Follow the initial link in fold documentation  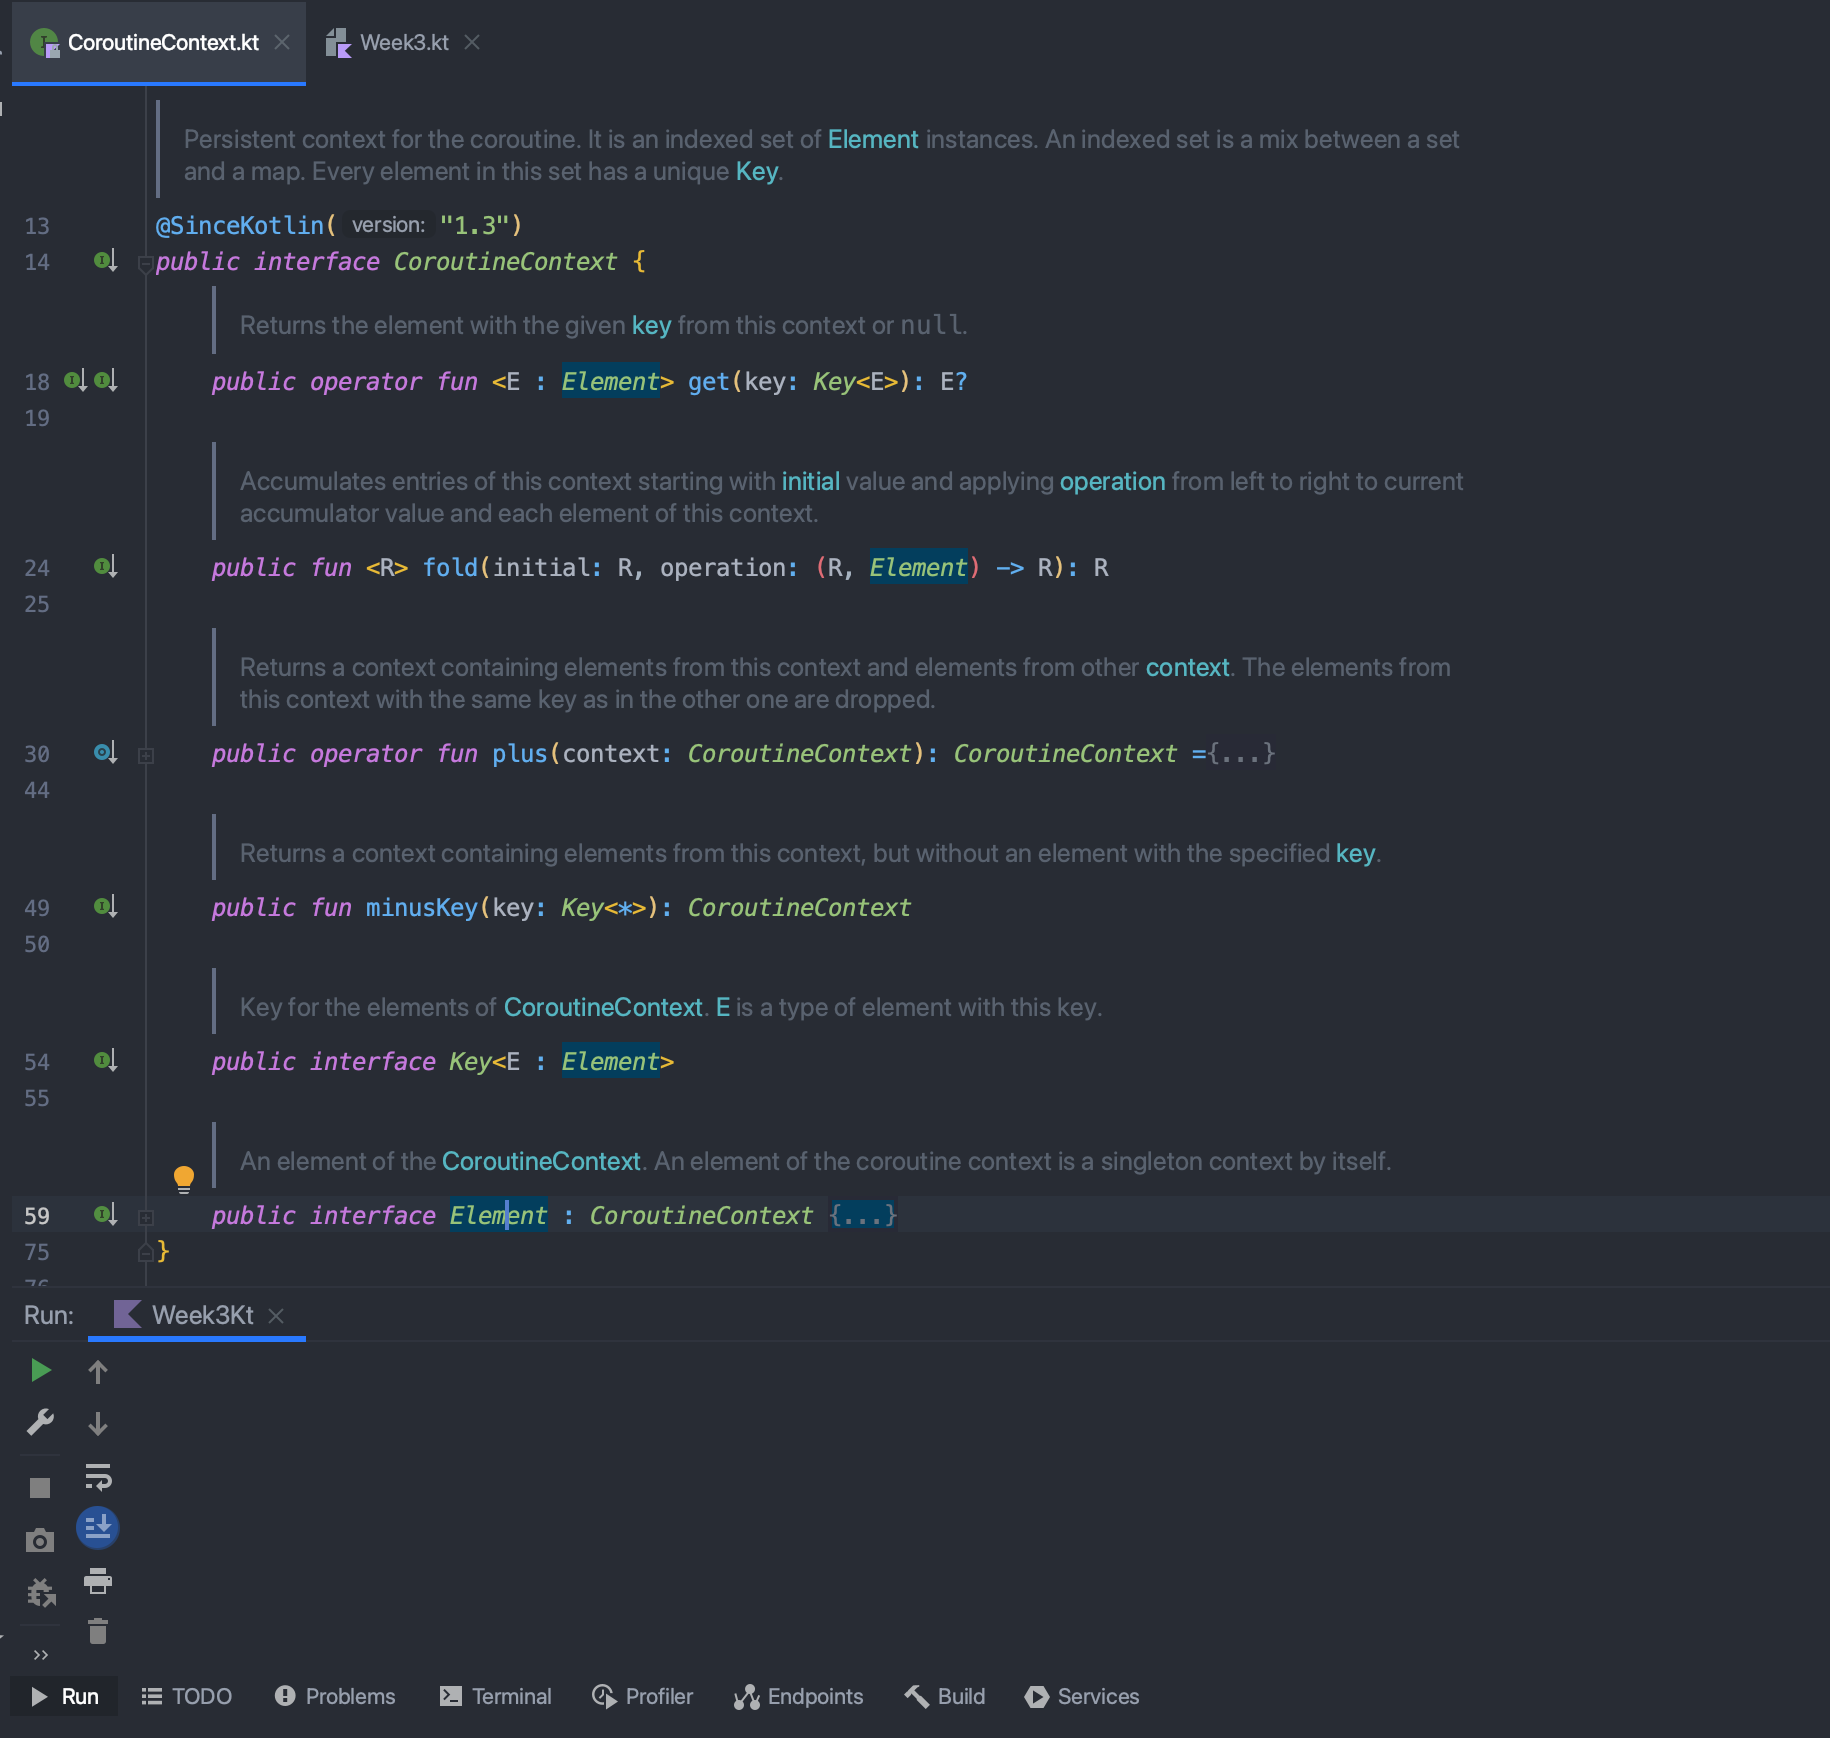pyautogui.click(x=810, y=481)
